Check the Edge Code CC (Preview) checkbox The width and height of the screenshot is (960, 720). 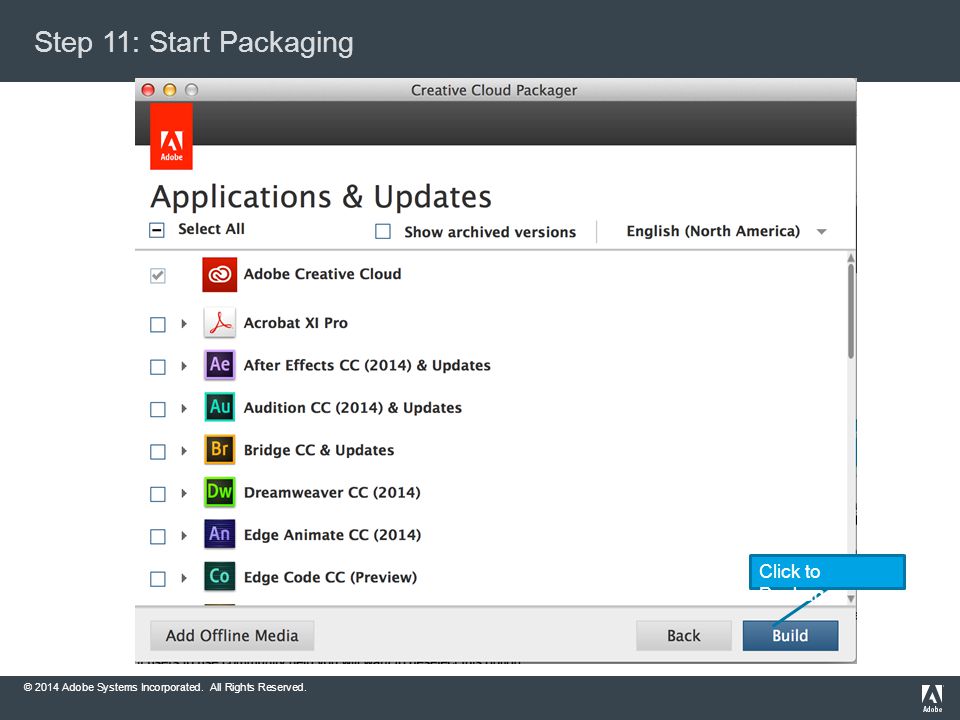coord(157,579)
